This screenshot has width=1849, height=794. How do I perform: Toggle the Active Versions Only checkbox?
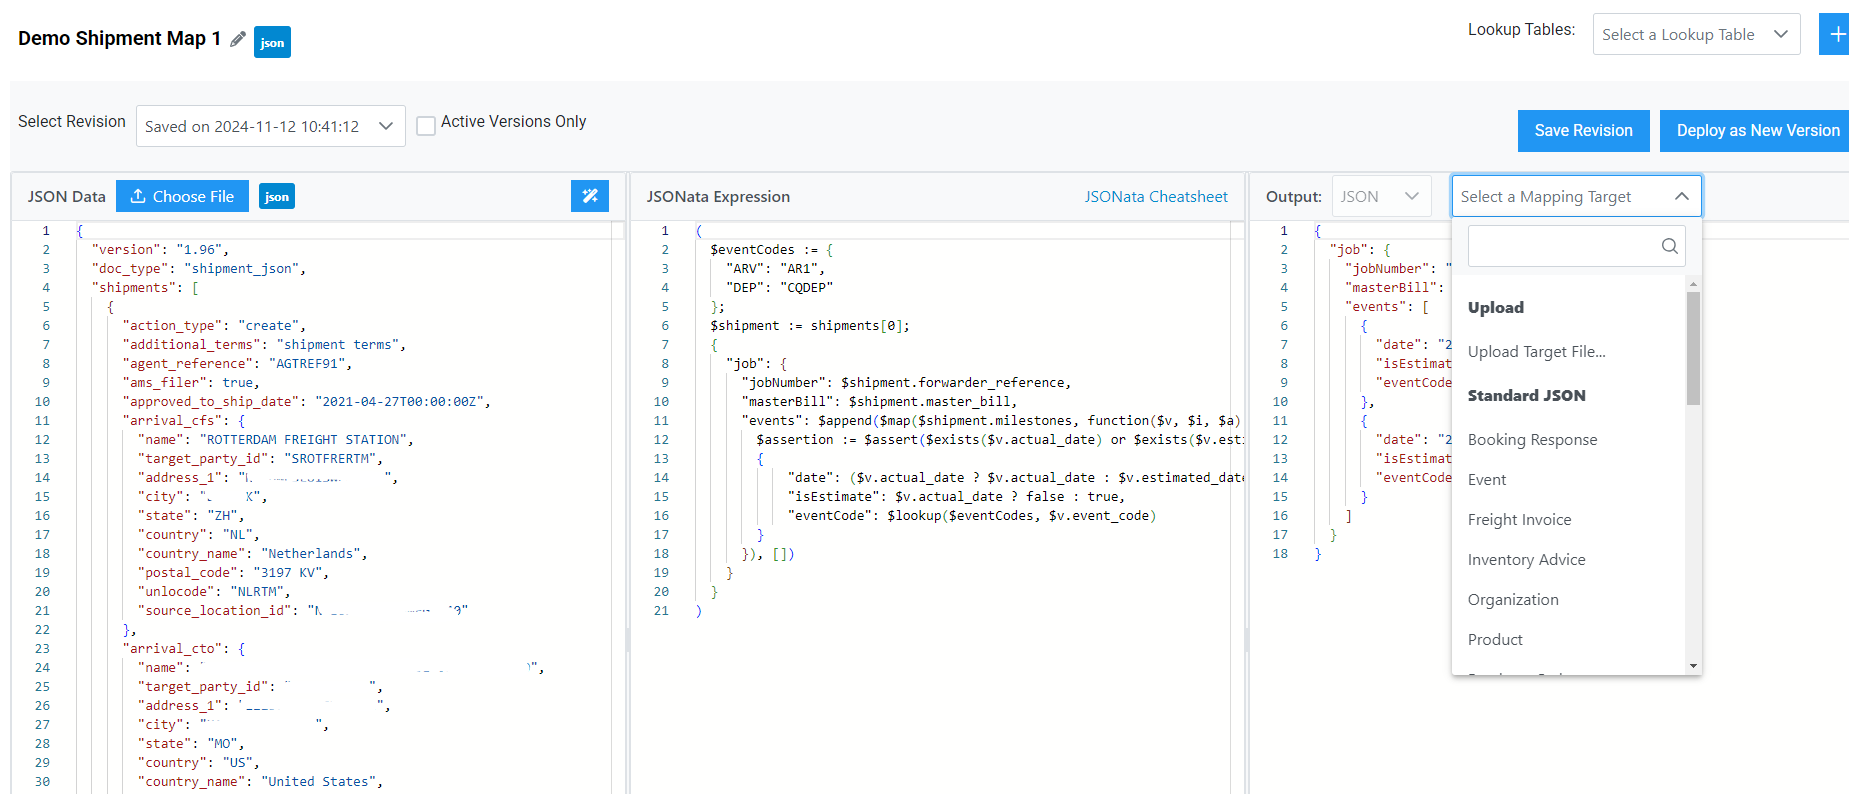[x=426, y=126]
